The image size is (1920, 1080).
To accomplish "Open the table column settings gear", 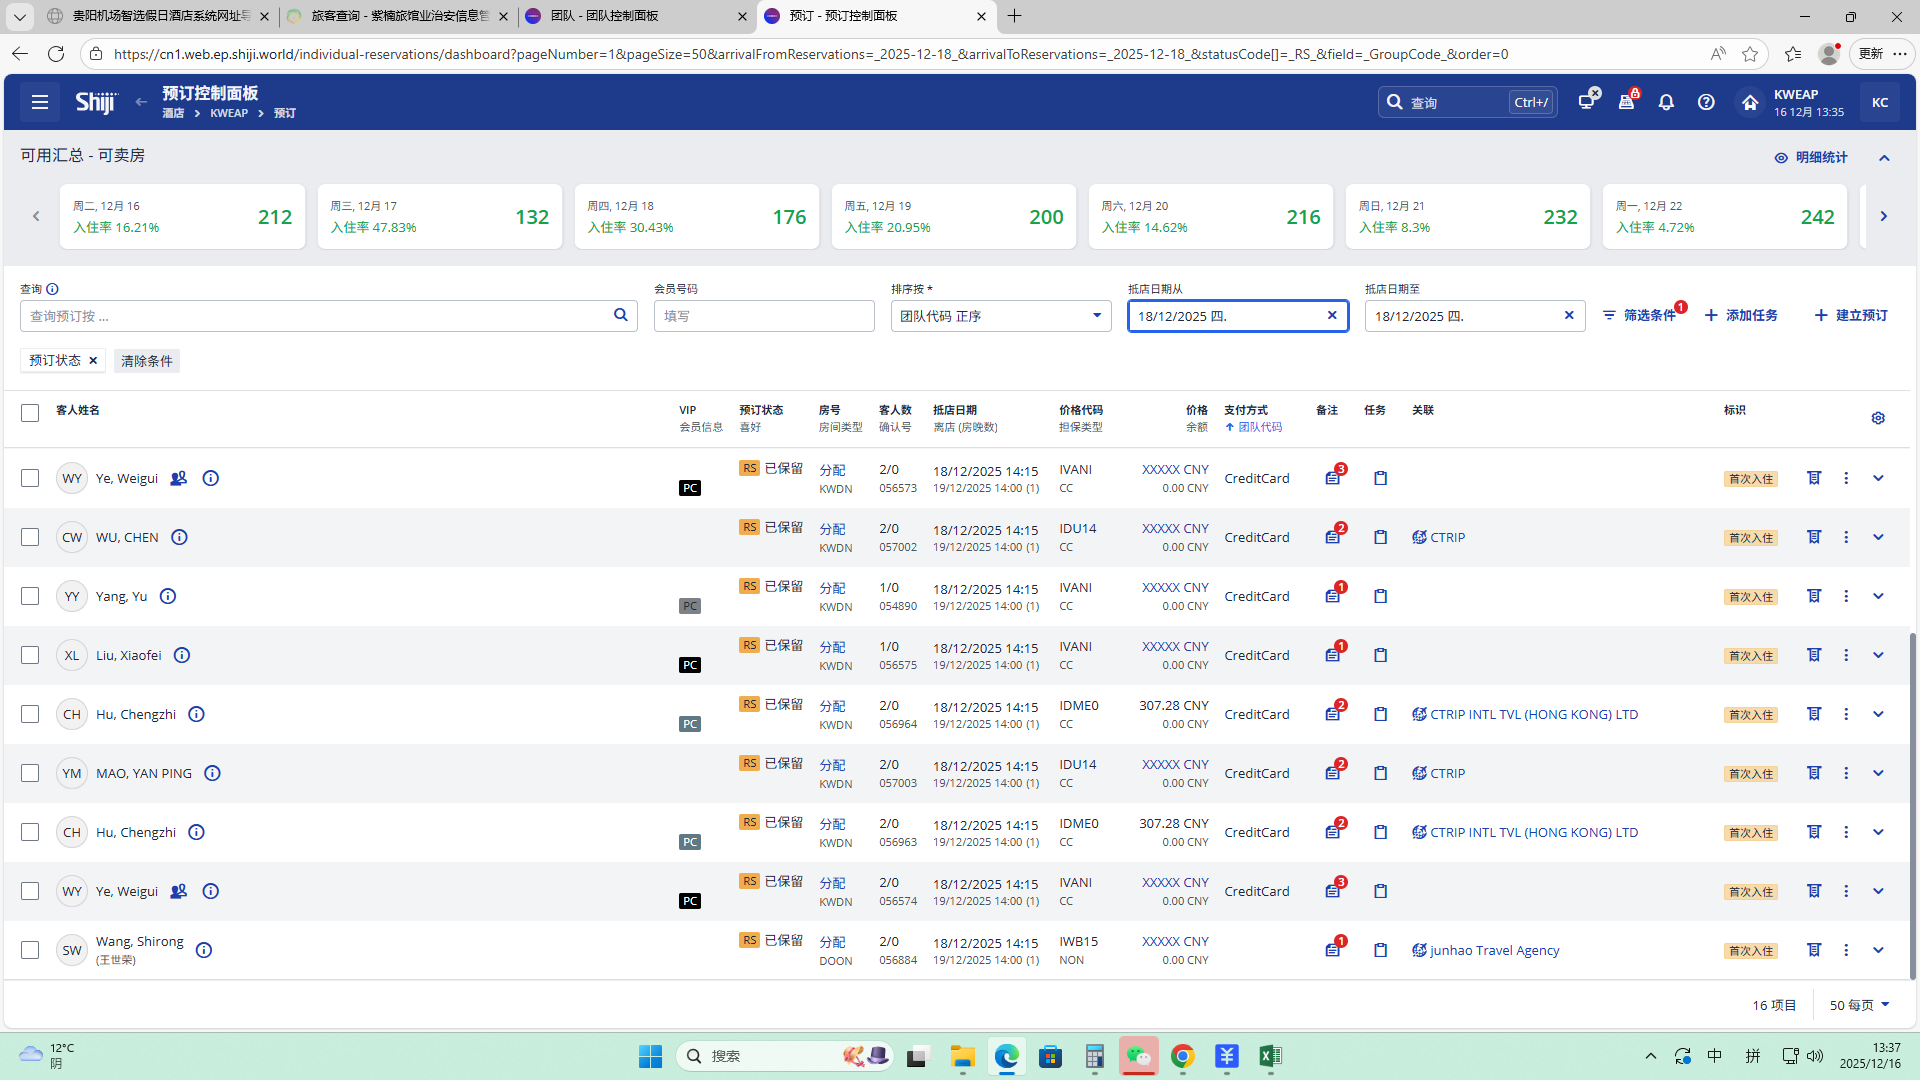I will pyautogui.click(x=1878, y=418).
